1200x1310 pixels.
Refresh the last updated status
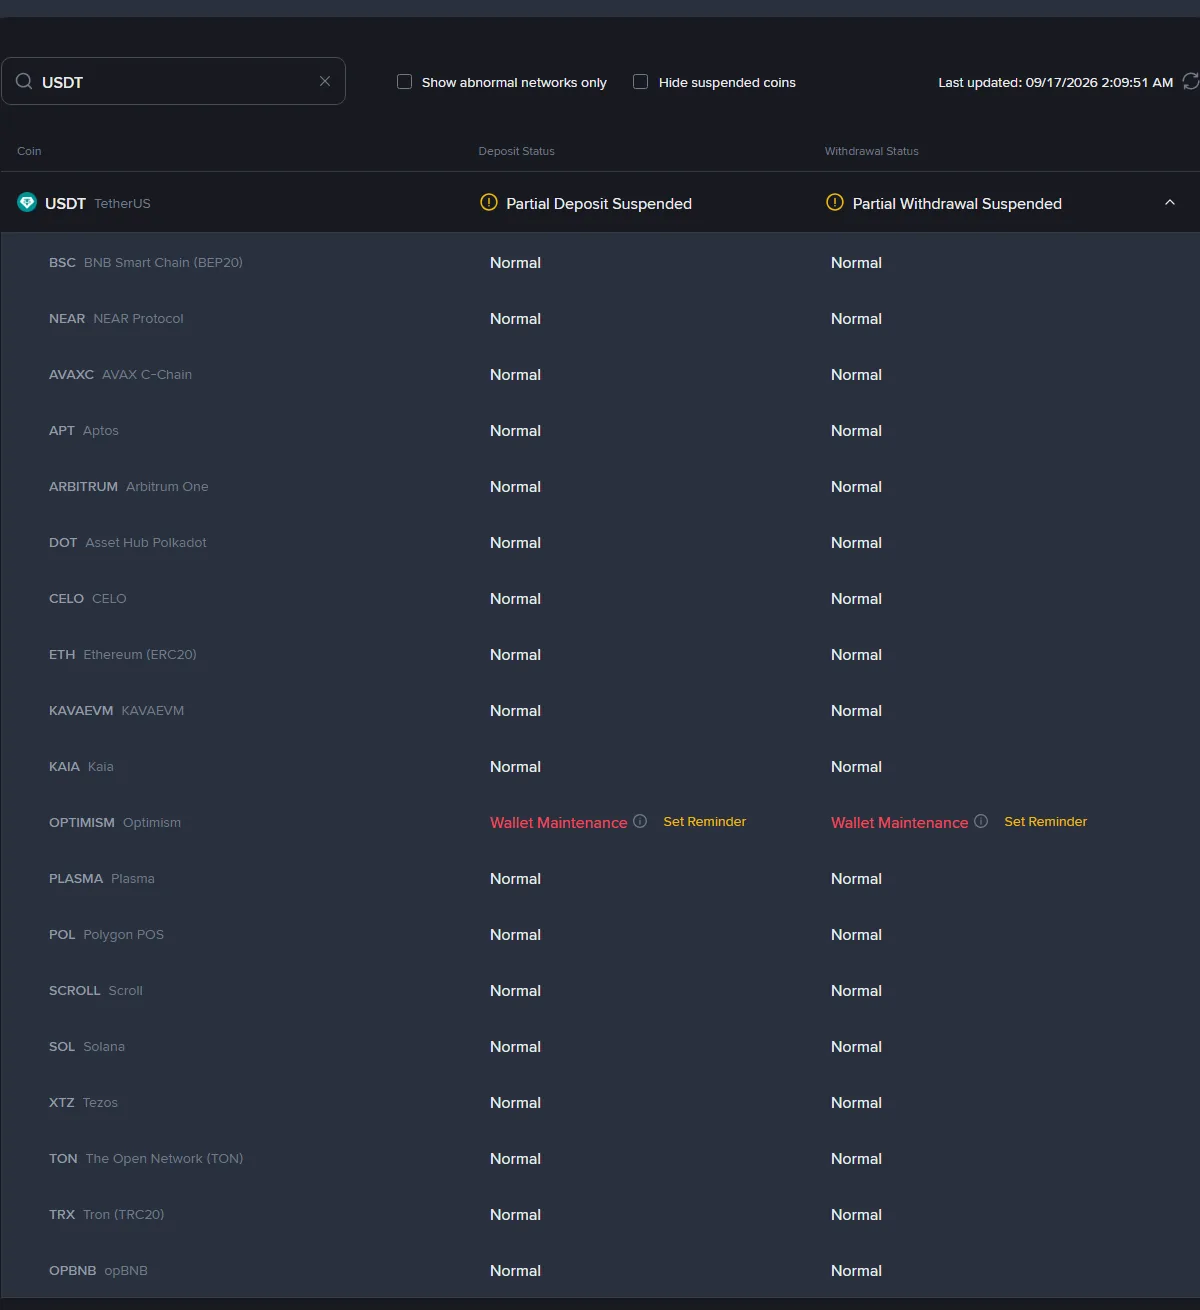[x=1190, y=81]
